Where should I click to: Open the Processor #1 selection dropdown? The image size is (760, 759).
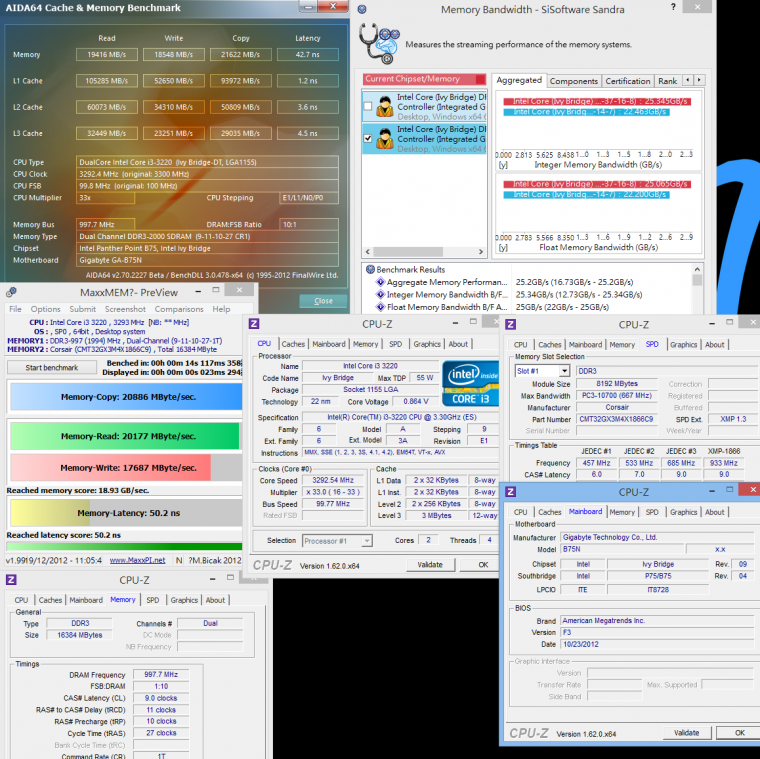(337, 541)
